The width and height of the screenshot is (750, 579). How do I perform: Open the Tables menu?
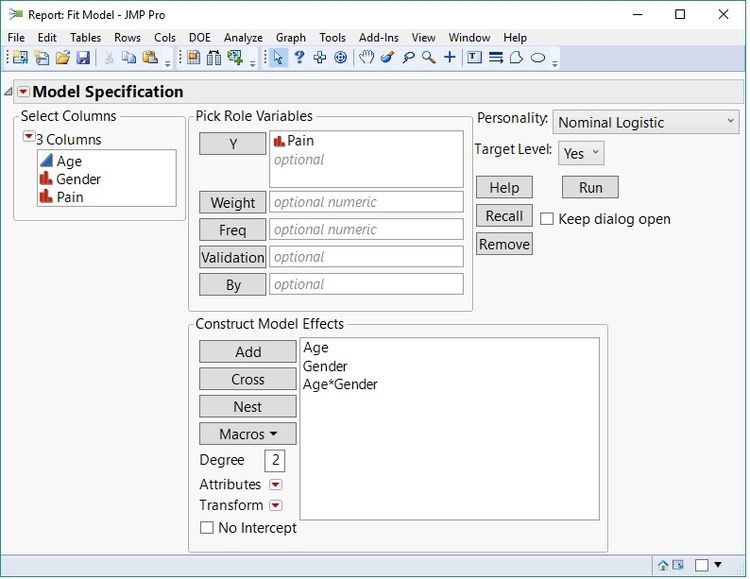[85, 37]
